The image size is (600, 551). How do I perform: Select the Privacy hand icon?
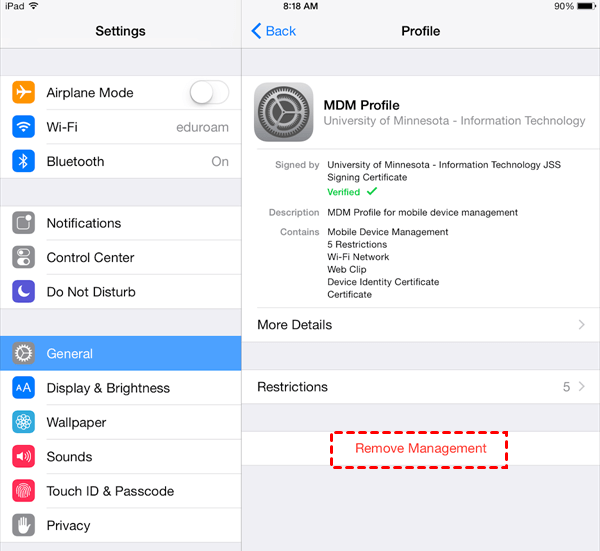[23, 525]
